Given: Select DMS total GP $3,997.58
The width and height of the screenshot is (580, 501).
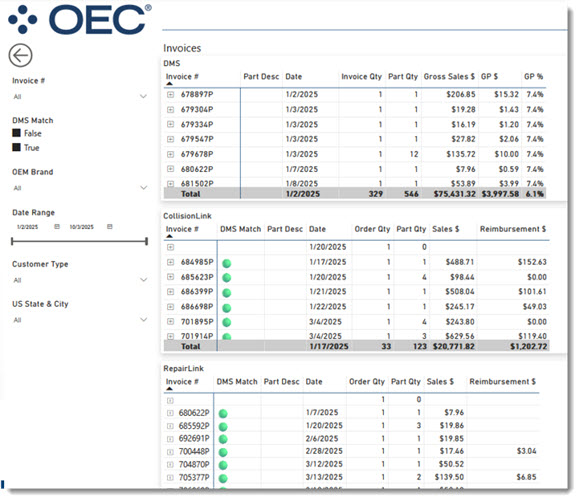Looking at the screenshot, I should tap(500, 194).
